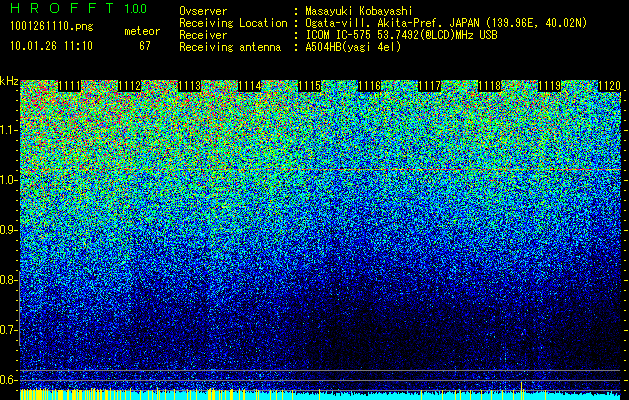Screen dimensions: 629x400
Task: Click the meteor count 67
Action: click(145, 46)
